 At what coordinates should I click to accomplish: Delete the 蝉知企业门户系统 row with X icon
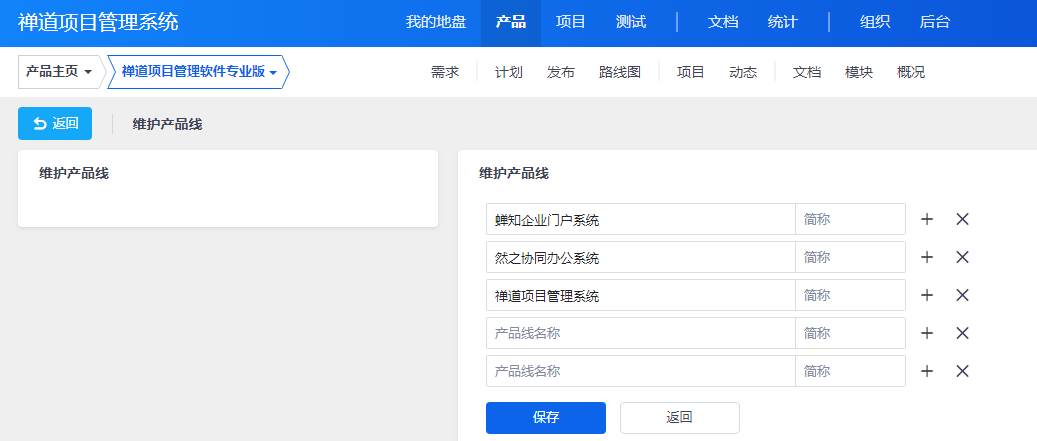pyautogui.click(x=962, y=220)
